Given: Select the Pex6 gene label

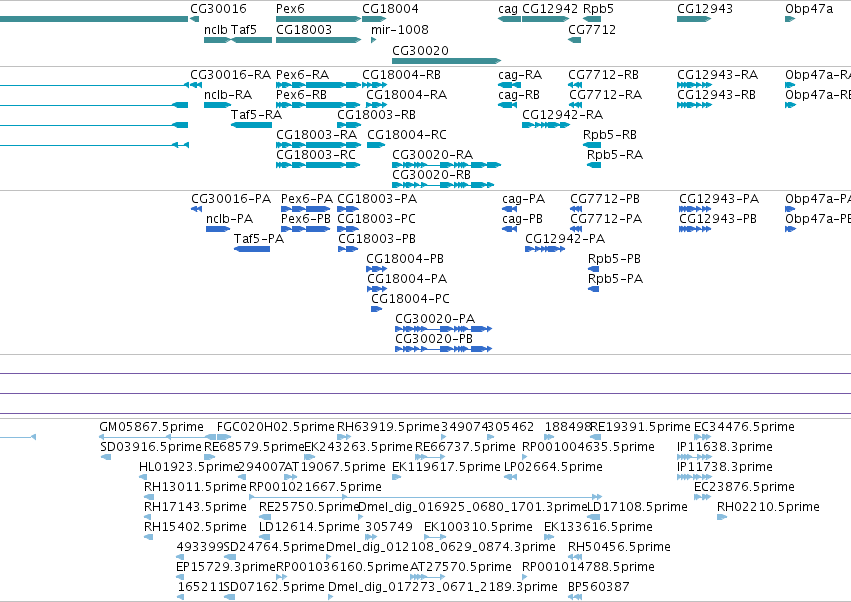Looking at the screenshot, I should [x=290, y=9].
